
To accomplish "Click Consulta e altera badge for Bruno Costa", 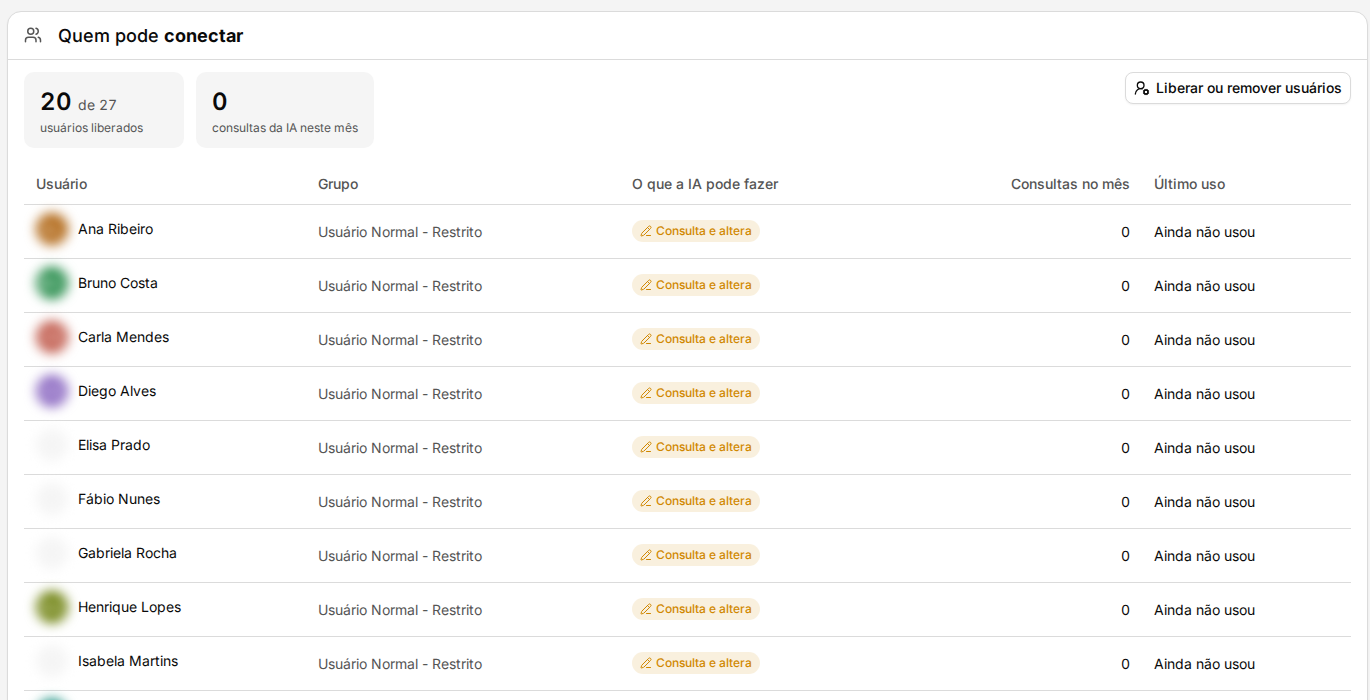I will pyautogui.click(x=696, y=285).
